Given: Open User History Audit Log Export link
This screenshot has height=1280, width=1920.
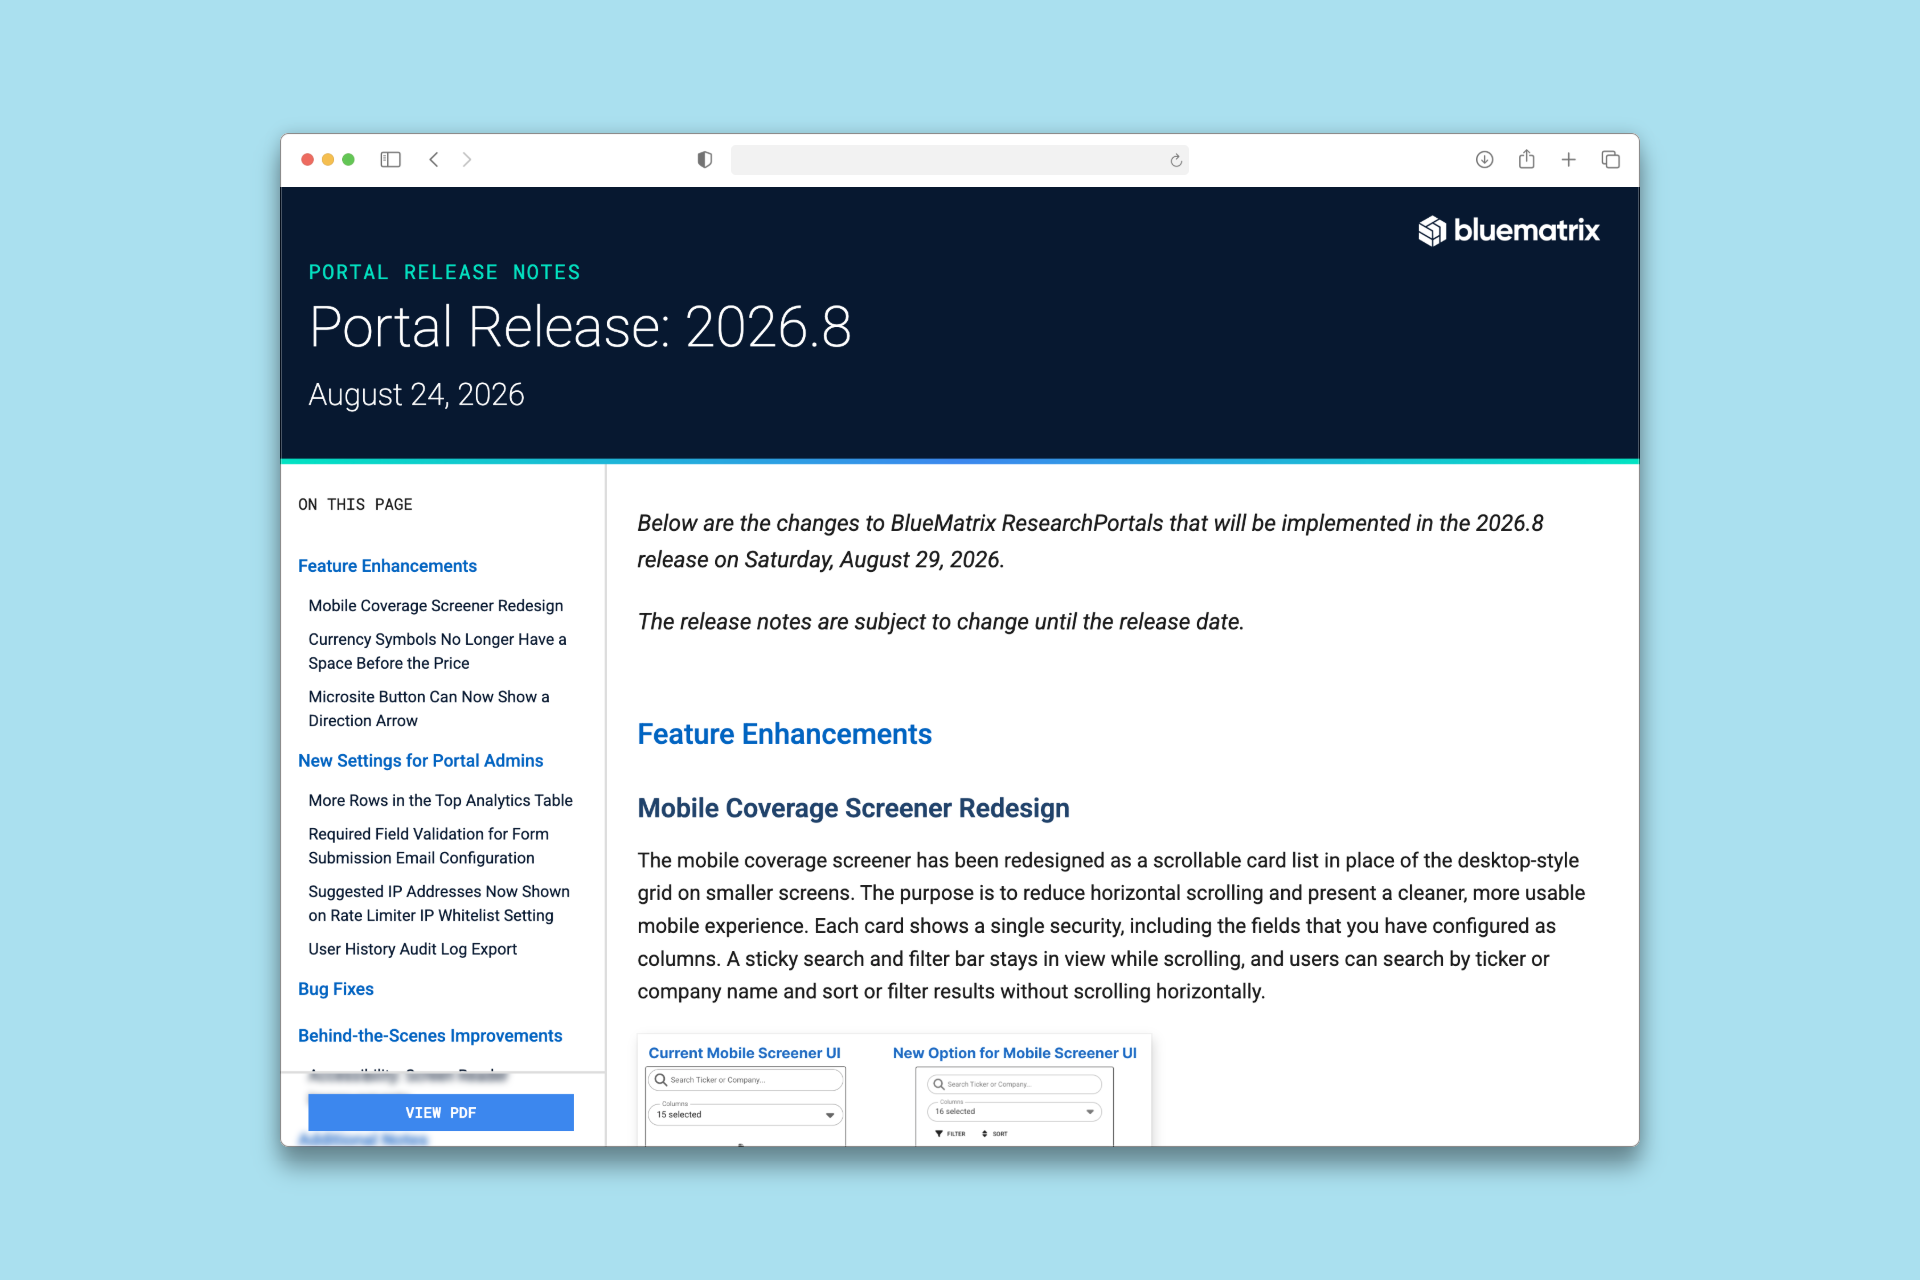Looking at the screenshot, I should tap(412, 949).
